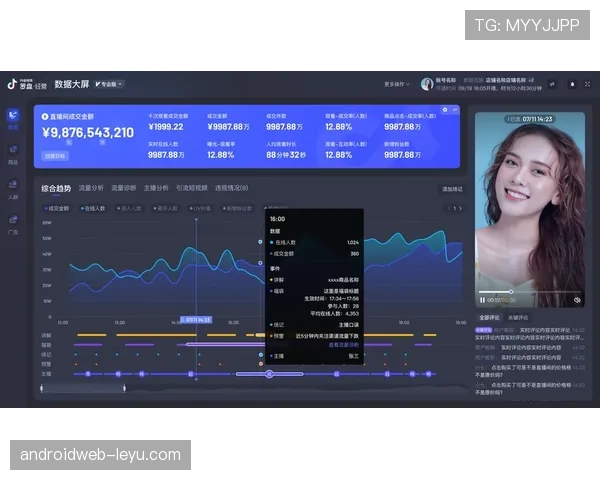Open the settings gear on blue metrics card

445,110
